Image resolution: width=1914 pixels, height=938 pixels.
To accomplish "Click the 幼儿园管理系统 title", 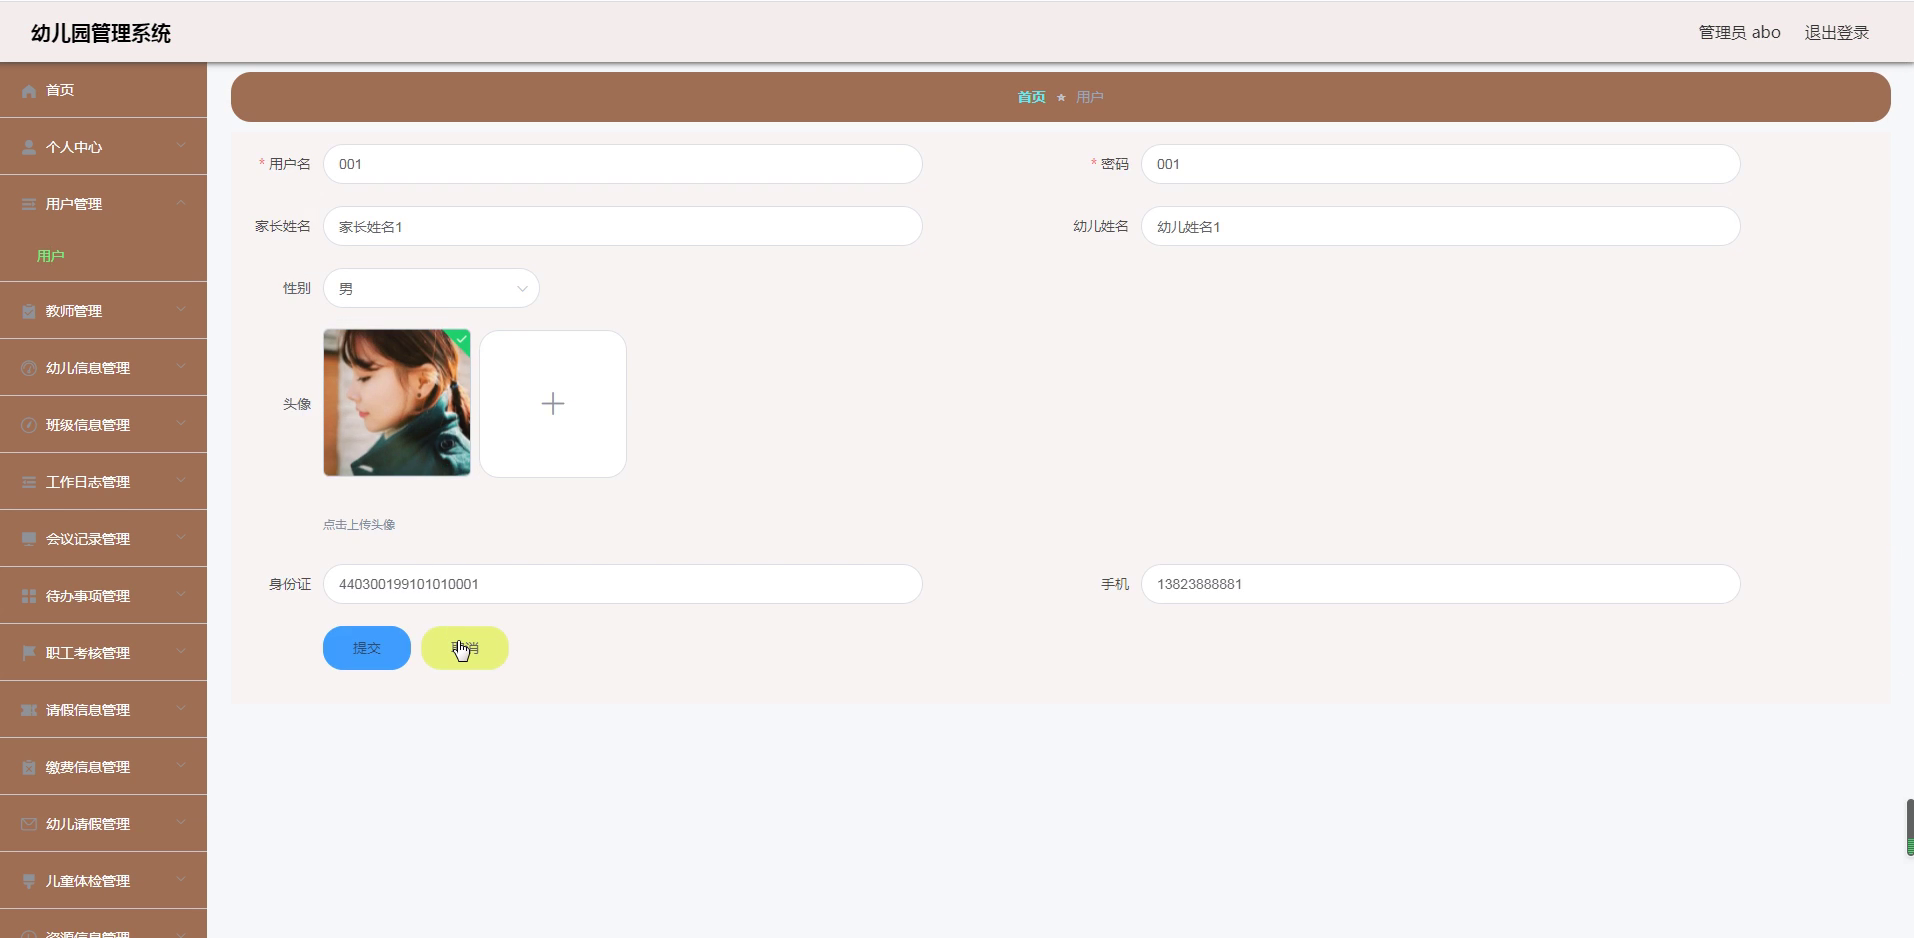I will point(101,33).
